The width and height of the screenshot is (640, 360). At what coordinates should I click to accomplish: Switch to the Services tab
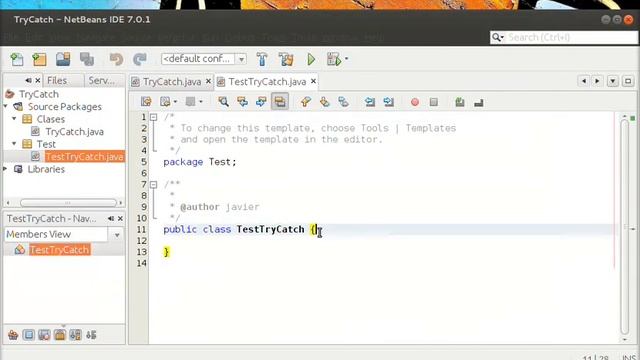coord(102,80)
